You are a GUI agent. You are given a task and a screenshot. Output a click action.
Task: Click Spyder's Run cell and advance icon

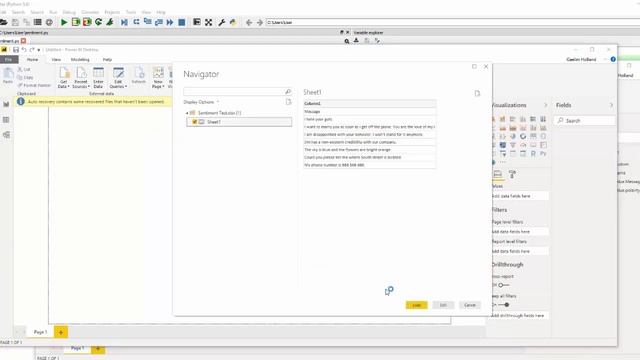(x=87, y=22)
